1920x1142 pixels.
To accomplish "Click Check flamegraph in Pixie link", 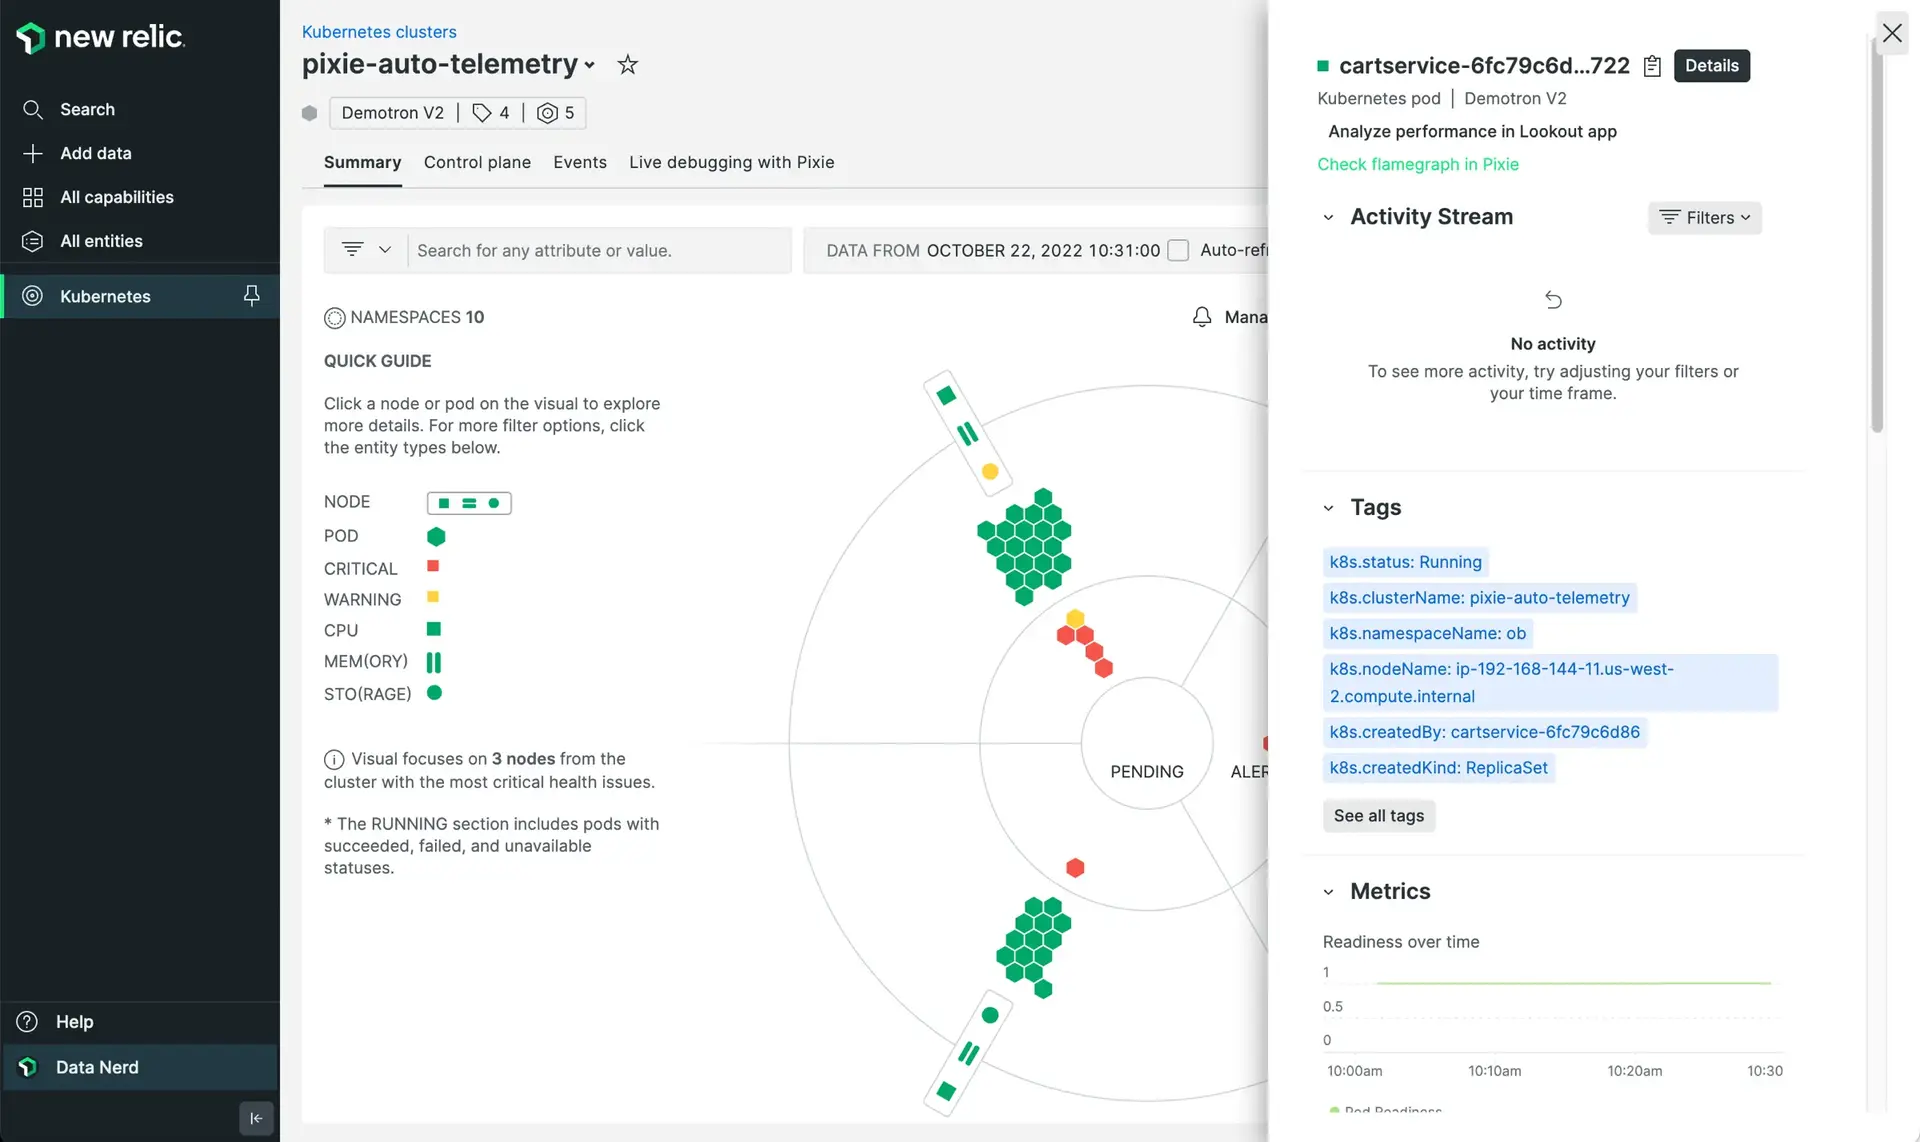I will [1417, 164].
